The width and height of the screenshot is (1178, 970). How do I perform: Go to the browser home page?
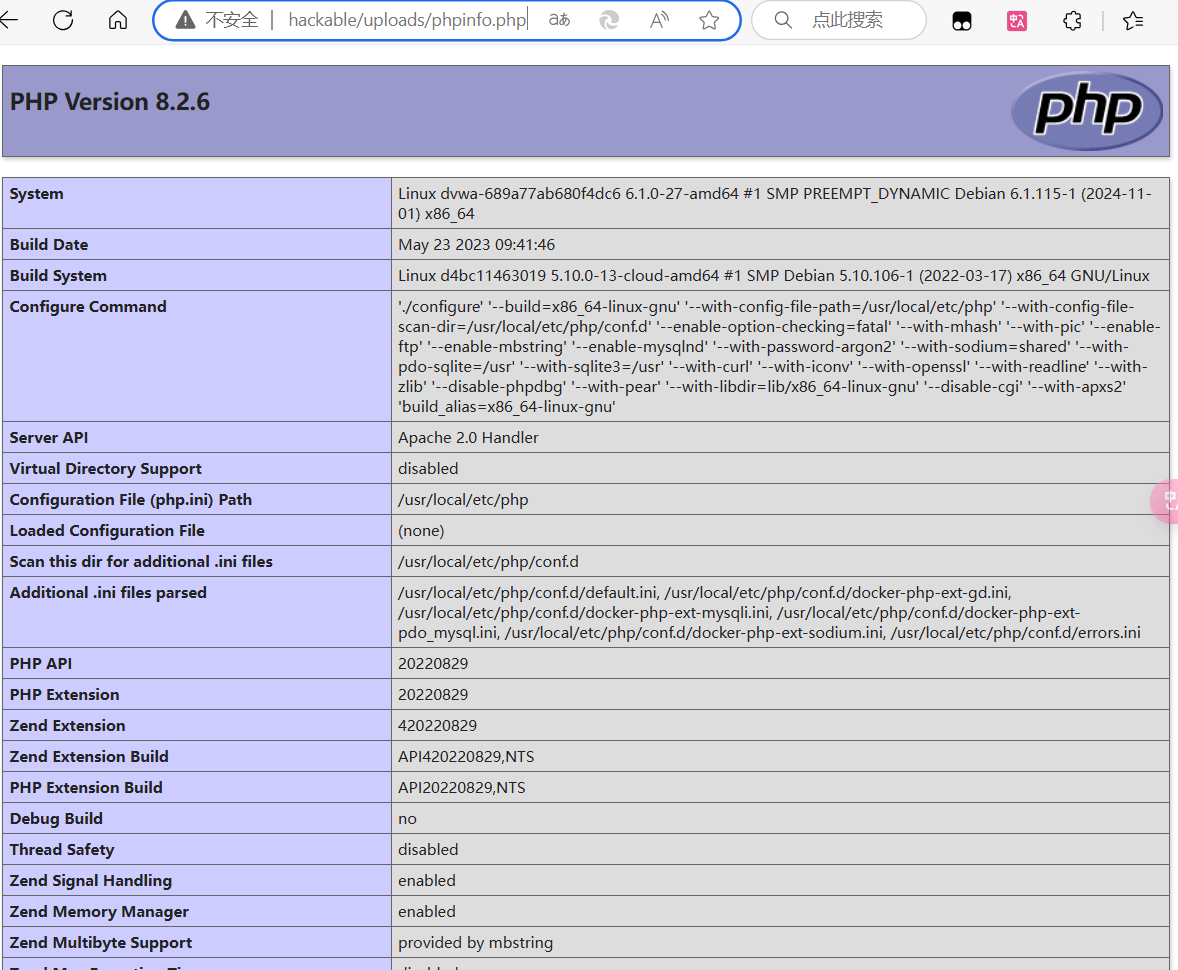(x=118, y=20)
